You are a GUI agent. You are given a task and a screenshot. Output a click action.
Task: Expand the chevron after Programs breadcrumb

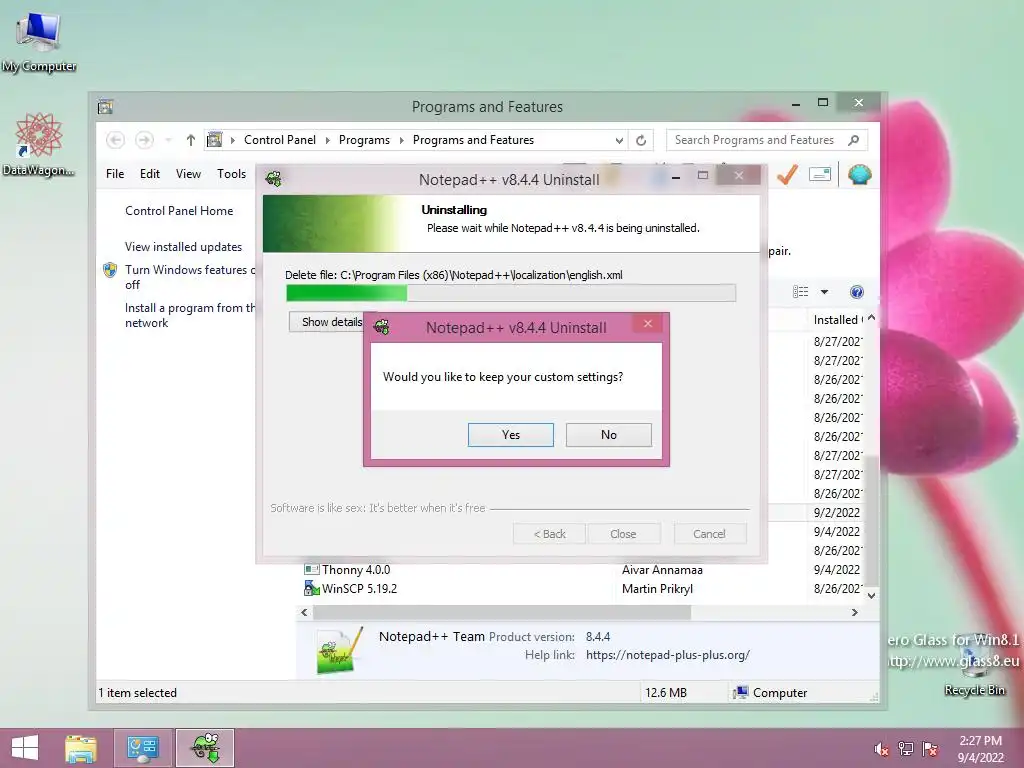click(401, 140)
